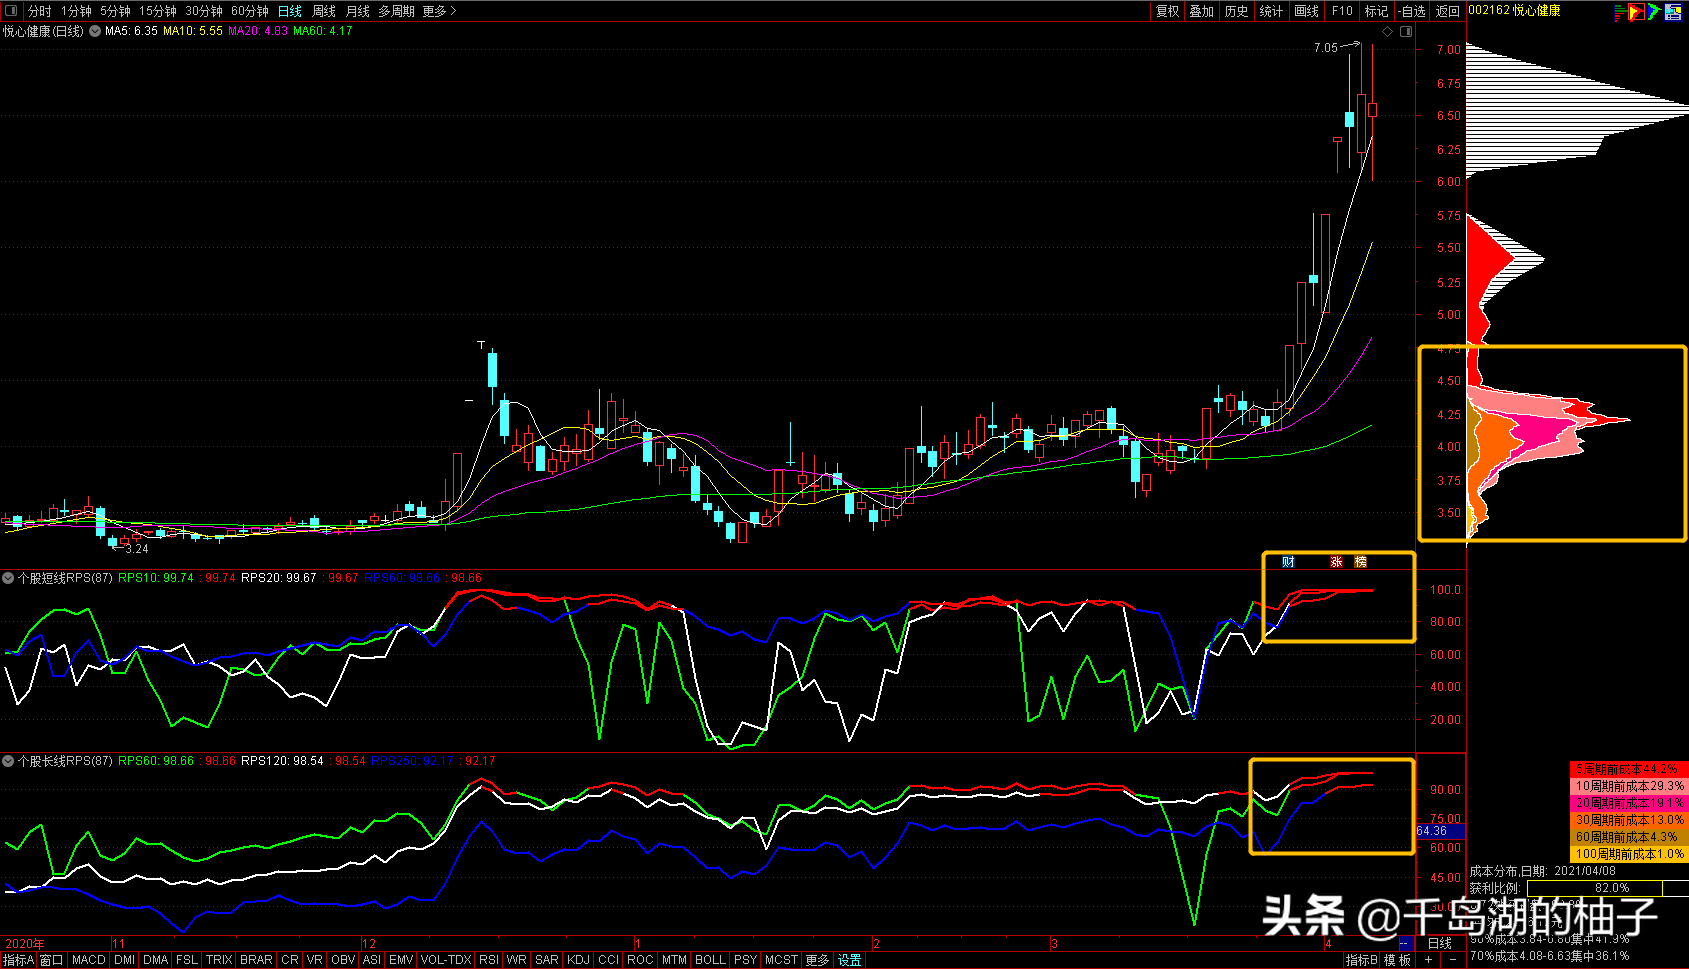Switch to the 周线 weekly period tab

[324, 11]
